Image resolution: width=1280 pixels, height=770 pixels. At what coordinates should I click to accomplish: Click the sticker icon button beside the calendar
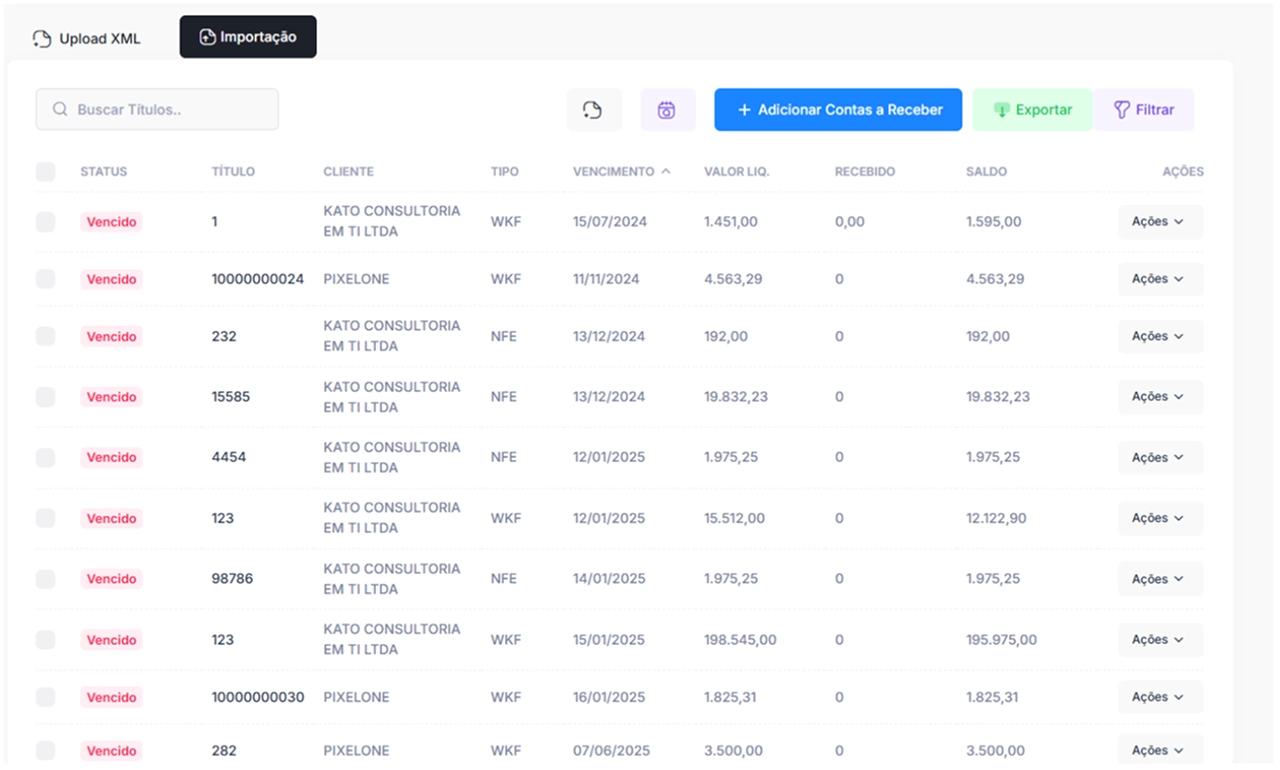click(593, 110)
